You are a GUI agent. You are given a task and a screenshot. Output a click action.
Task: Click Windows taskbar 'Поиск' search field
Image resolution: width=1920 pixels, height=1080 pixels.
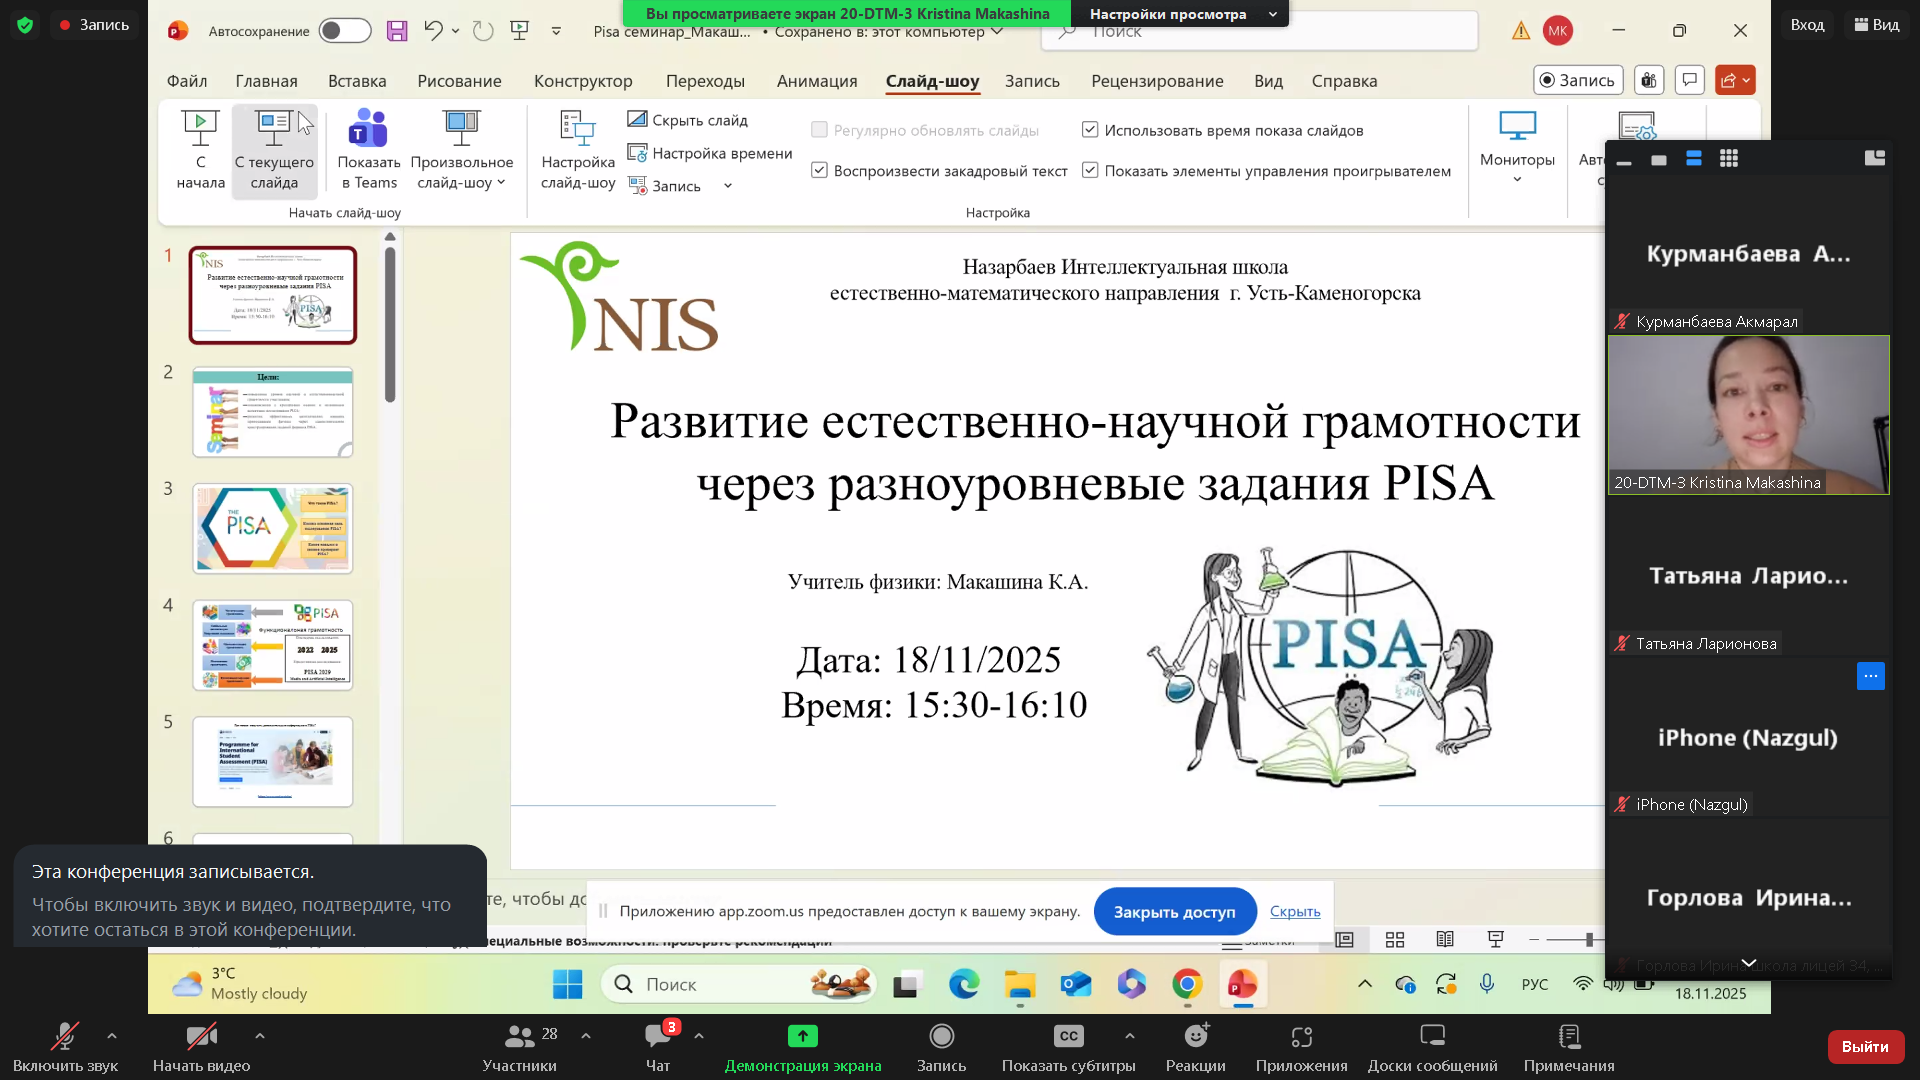tap(740, 984)
